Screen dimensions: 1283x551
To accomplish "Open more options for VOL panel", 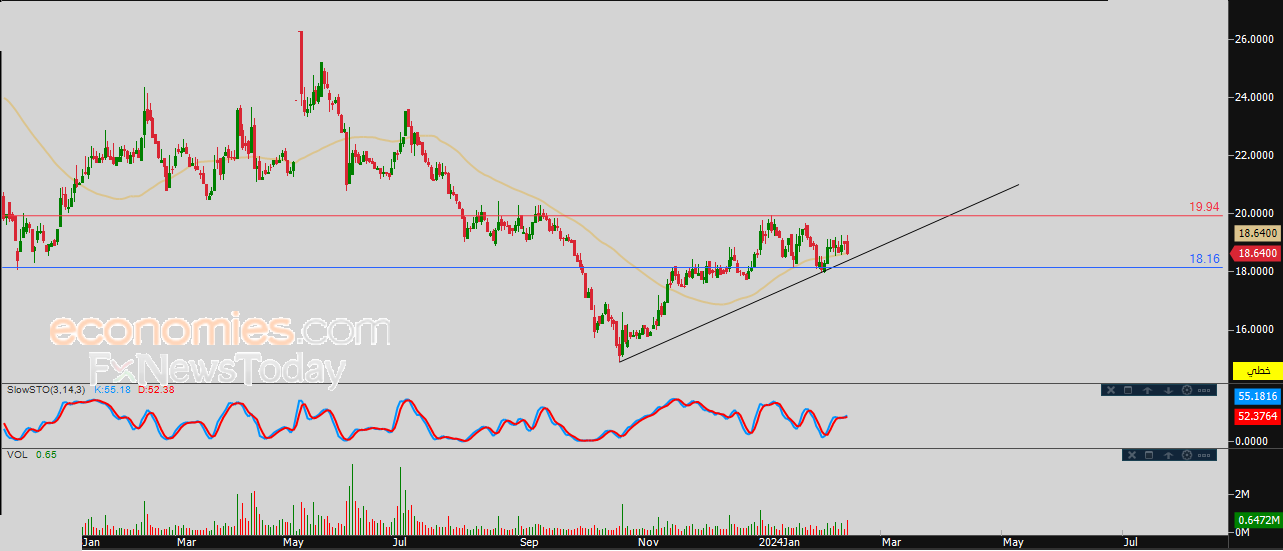I will tap(1204, 455).
